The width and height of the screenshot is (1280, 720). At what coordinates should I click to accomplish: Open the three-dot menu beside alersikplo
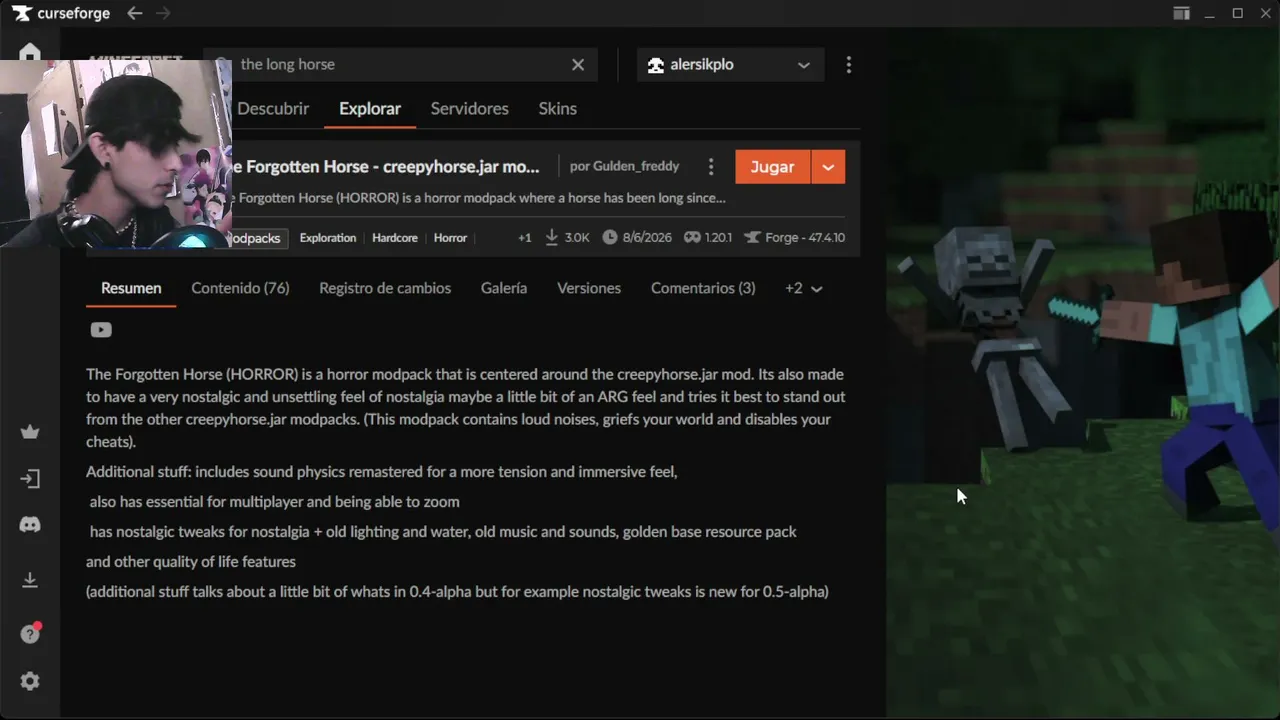pyautogui.click(x=849, y=64)
